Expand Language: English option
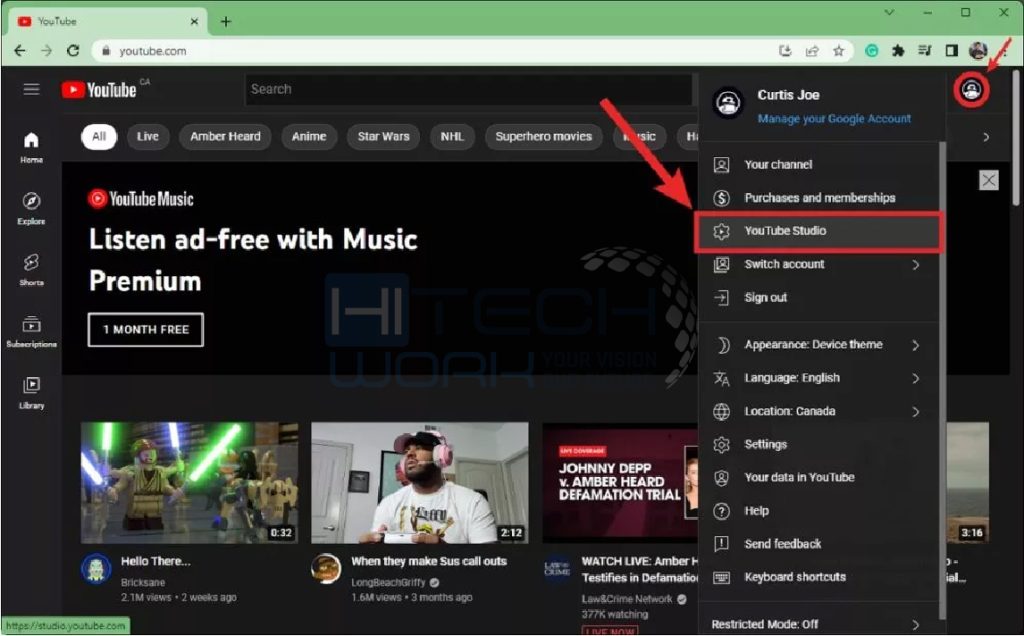This screenshot has height=636, width=1024. pyautogui.click(x=818, y=378)
